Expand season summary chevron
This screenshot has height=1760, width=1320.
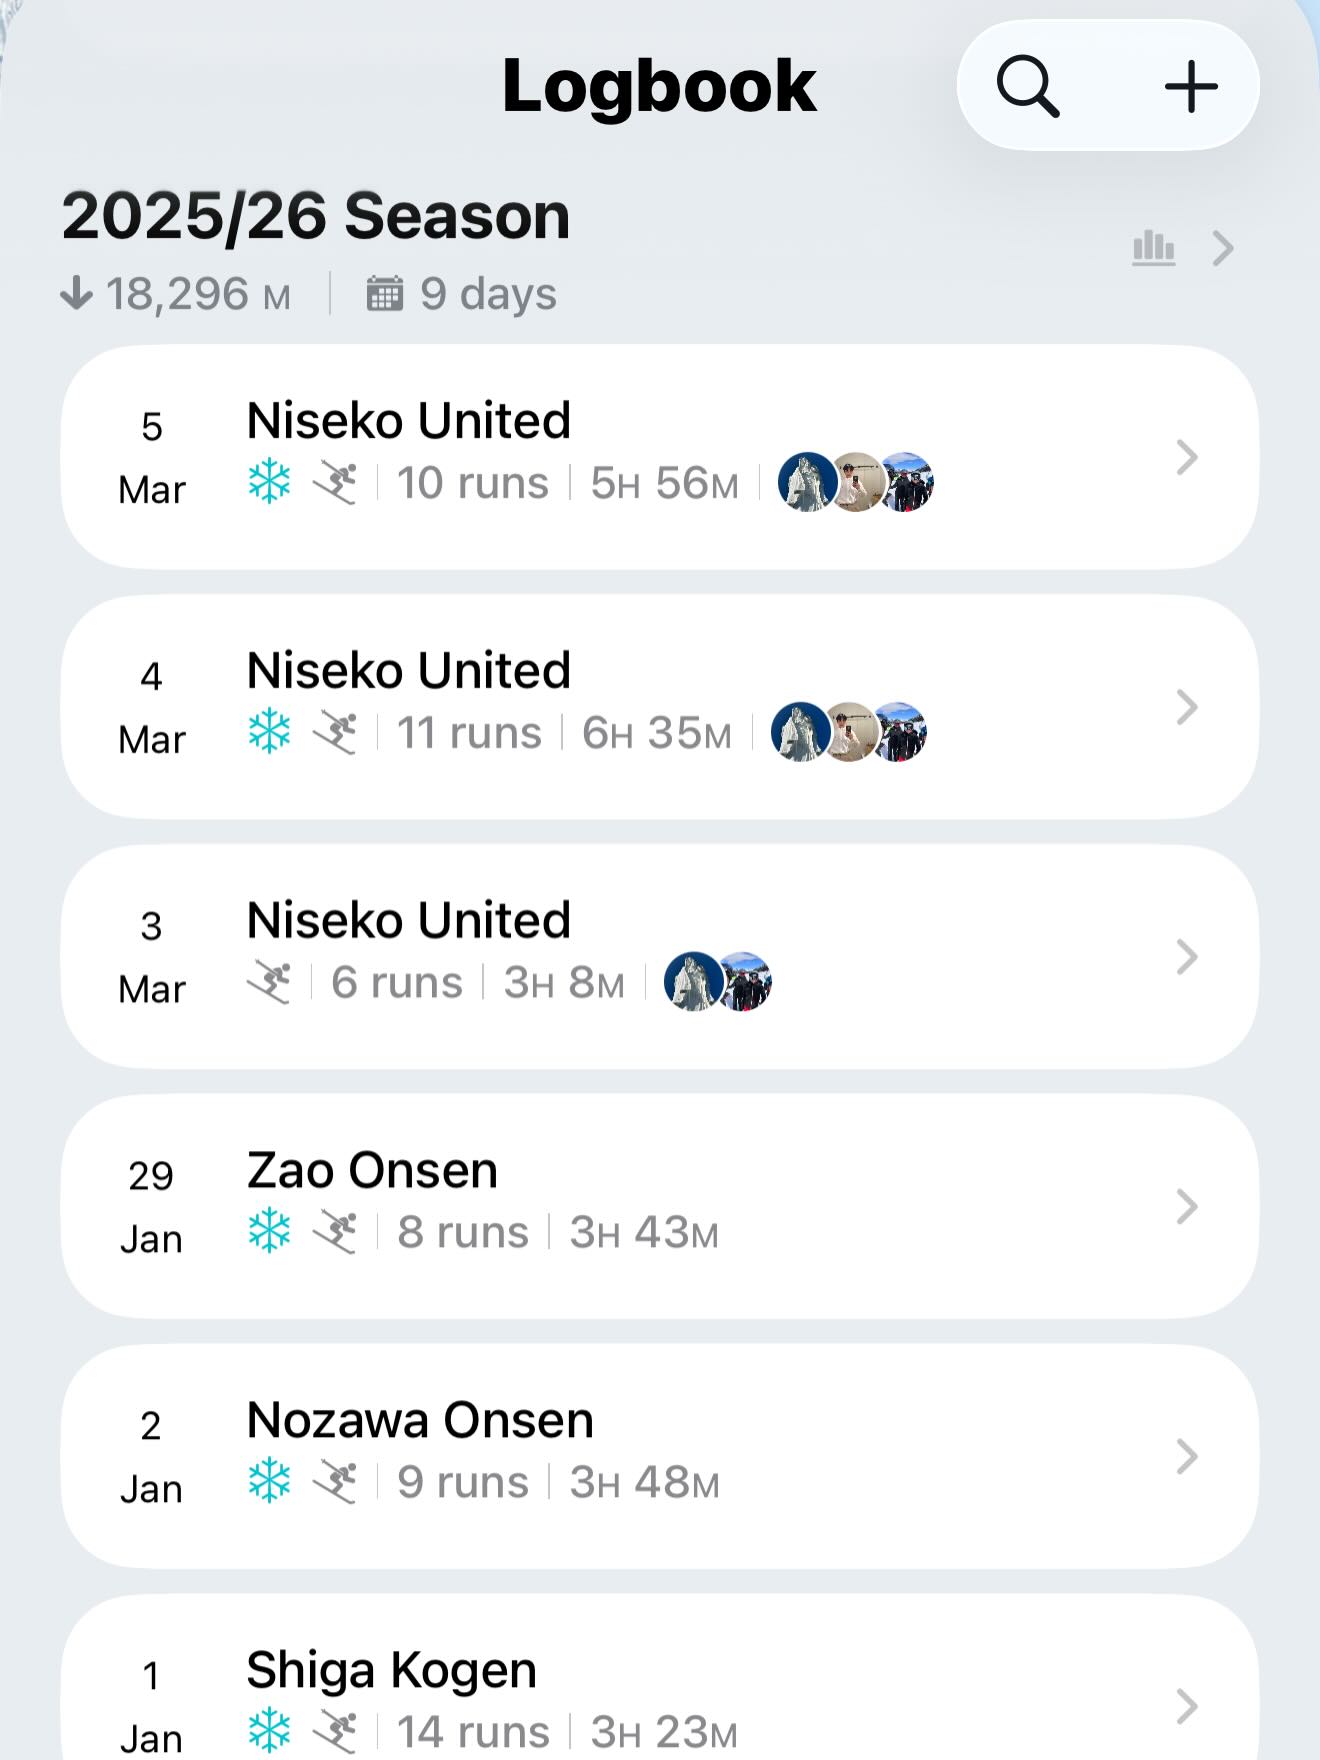1222,248
